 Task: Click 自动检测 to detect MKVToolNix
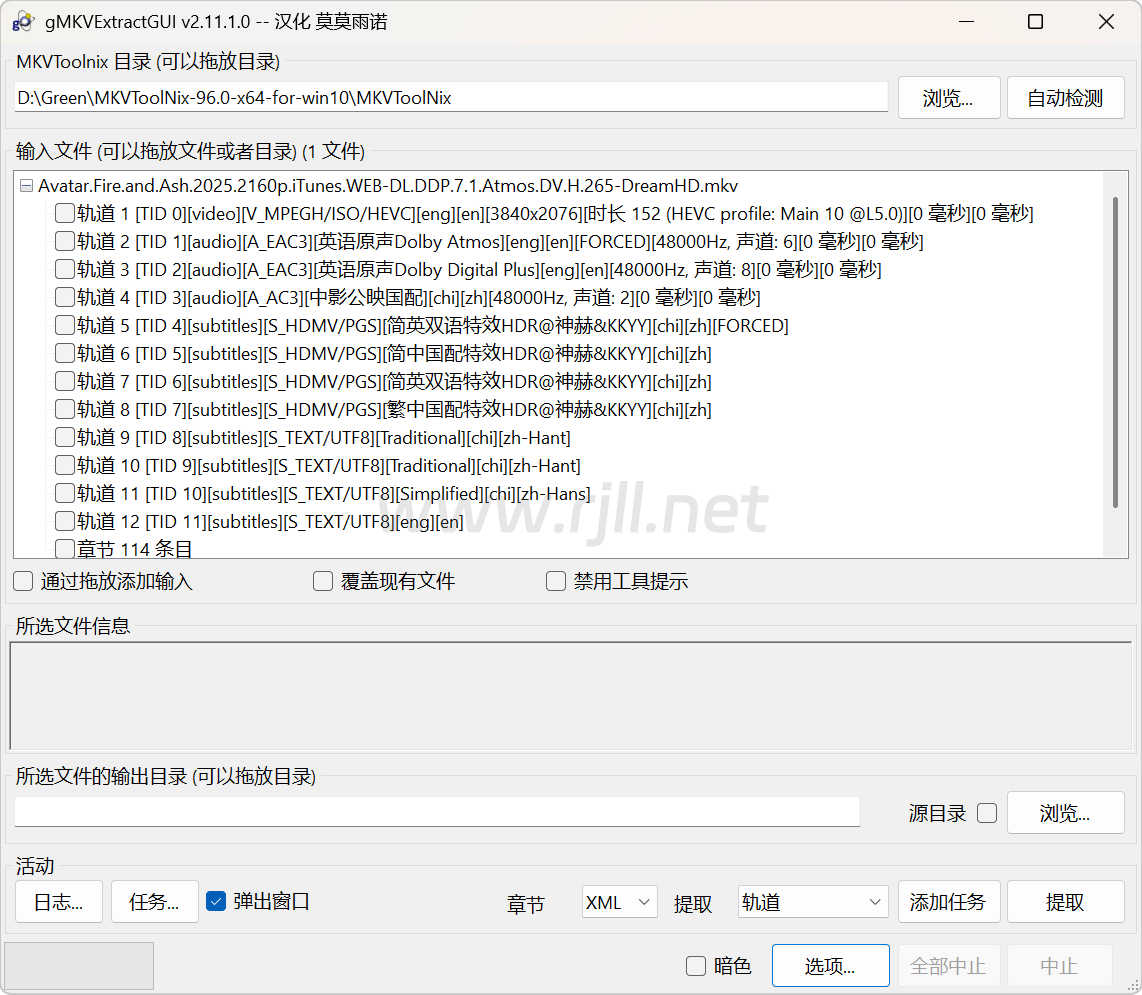[x=1065, y=98]
